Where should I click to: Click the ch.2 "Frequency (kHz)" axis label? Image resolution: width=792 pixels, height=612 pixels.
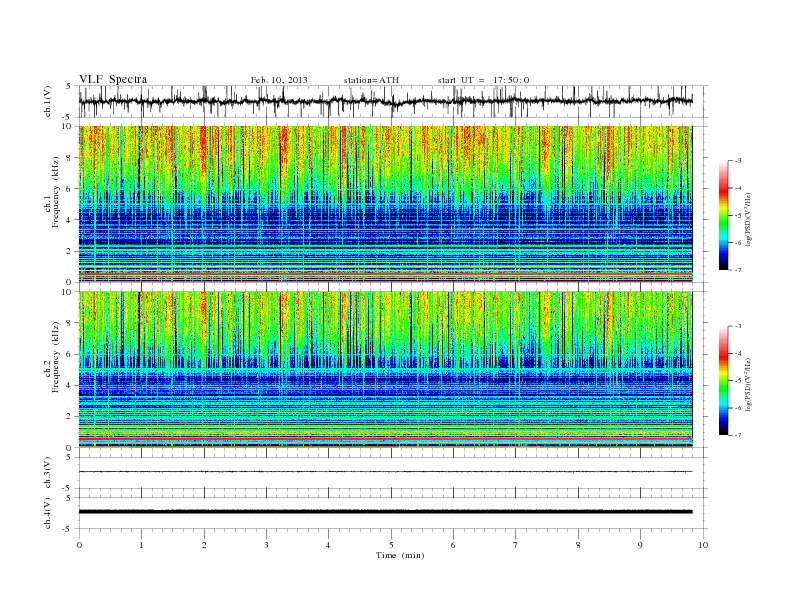(56, 357)
